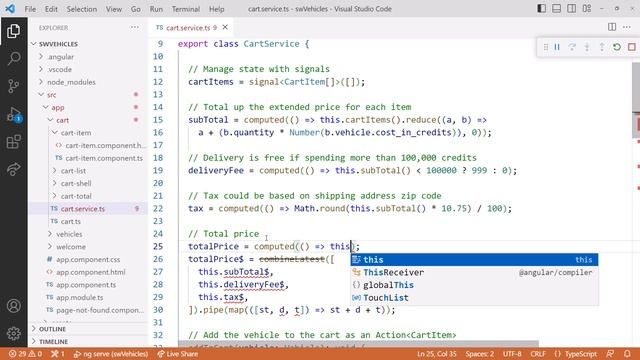Screen dimensions: 640x360
Task: Expand the .vscode folder
Action: [x=59, y=69]
